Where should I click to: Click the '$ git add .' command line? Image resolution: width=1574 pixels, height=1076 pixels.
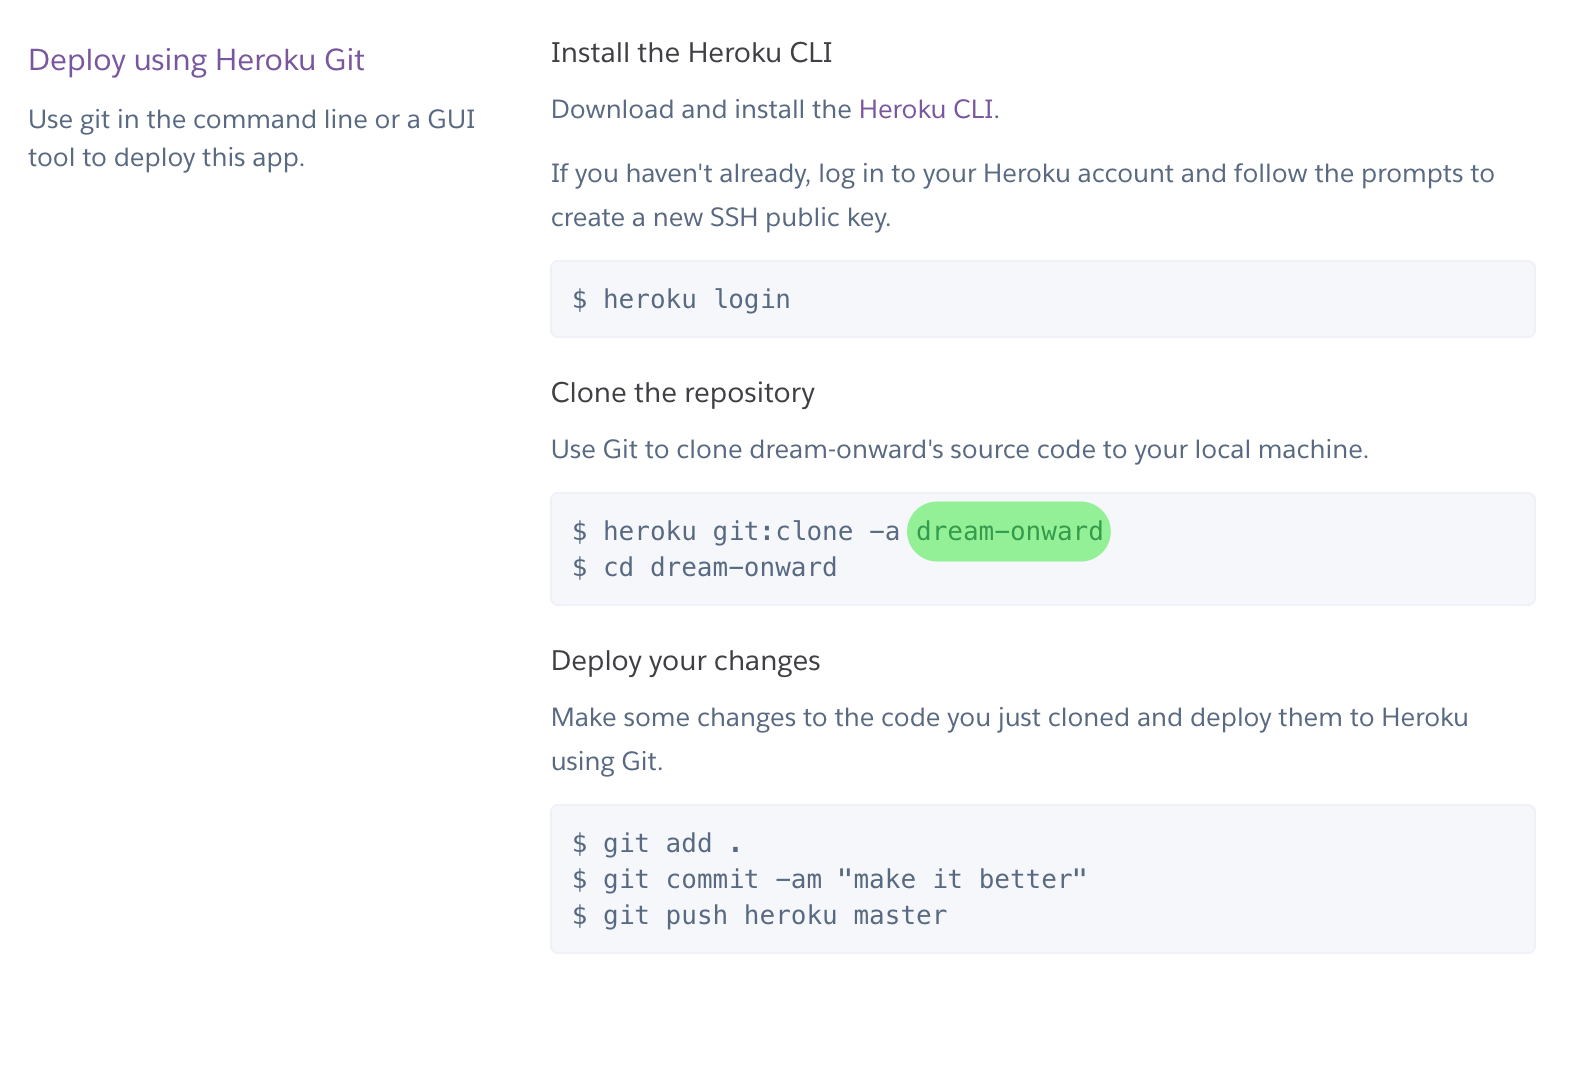(x=657, y=843)
